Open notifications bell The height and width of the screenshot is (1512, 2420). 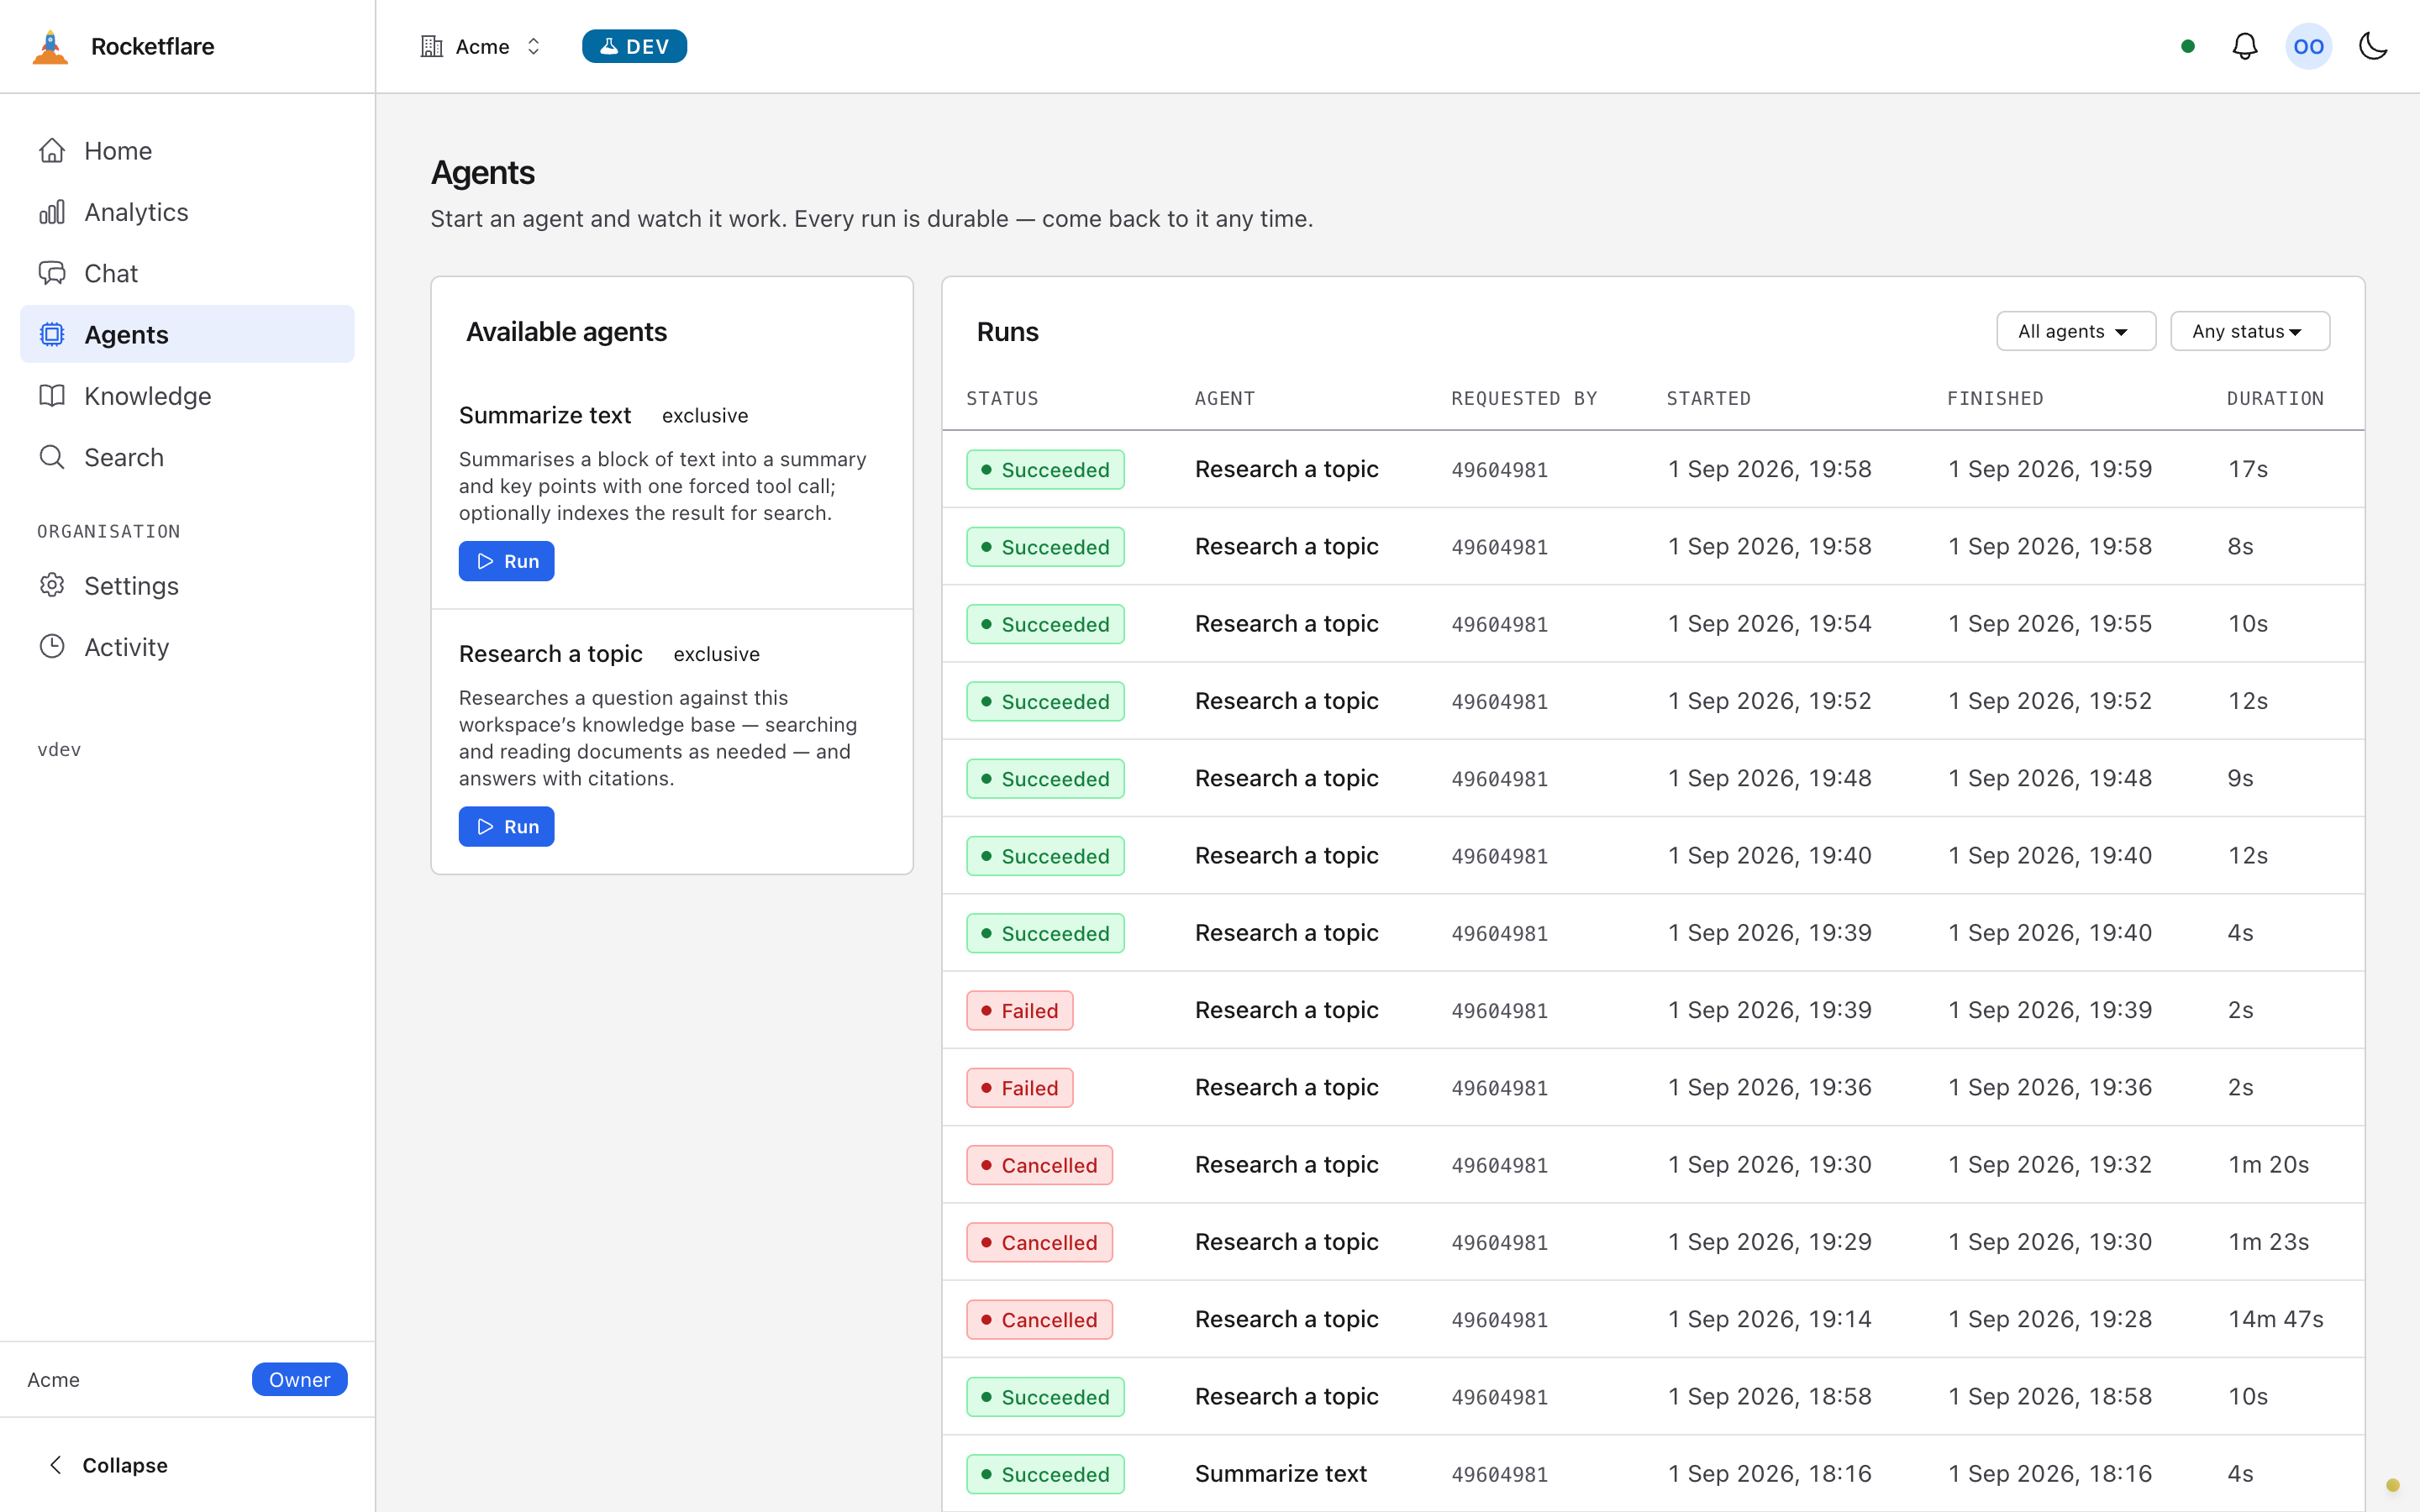(x=2245, y=47)
